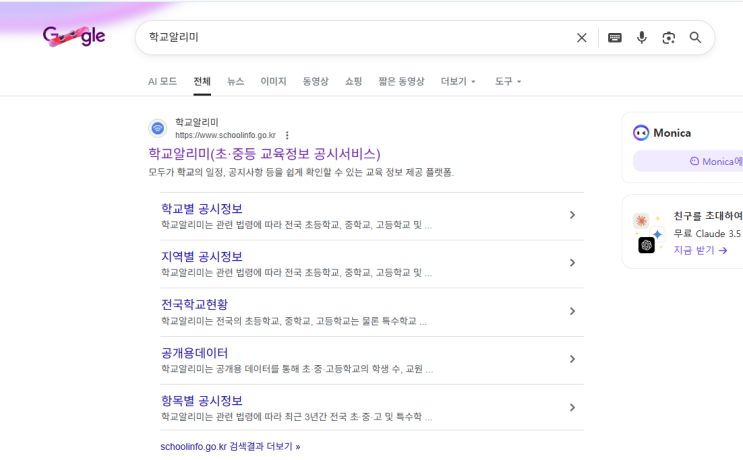Image resolution: width=743 pixels, height=460 pixels.
Task: Click the chevron arrow on 지역별 공시정보 row
Action: 572,263
